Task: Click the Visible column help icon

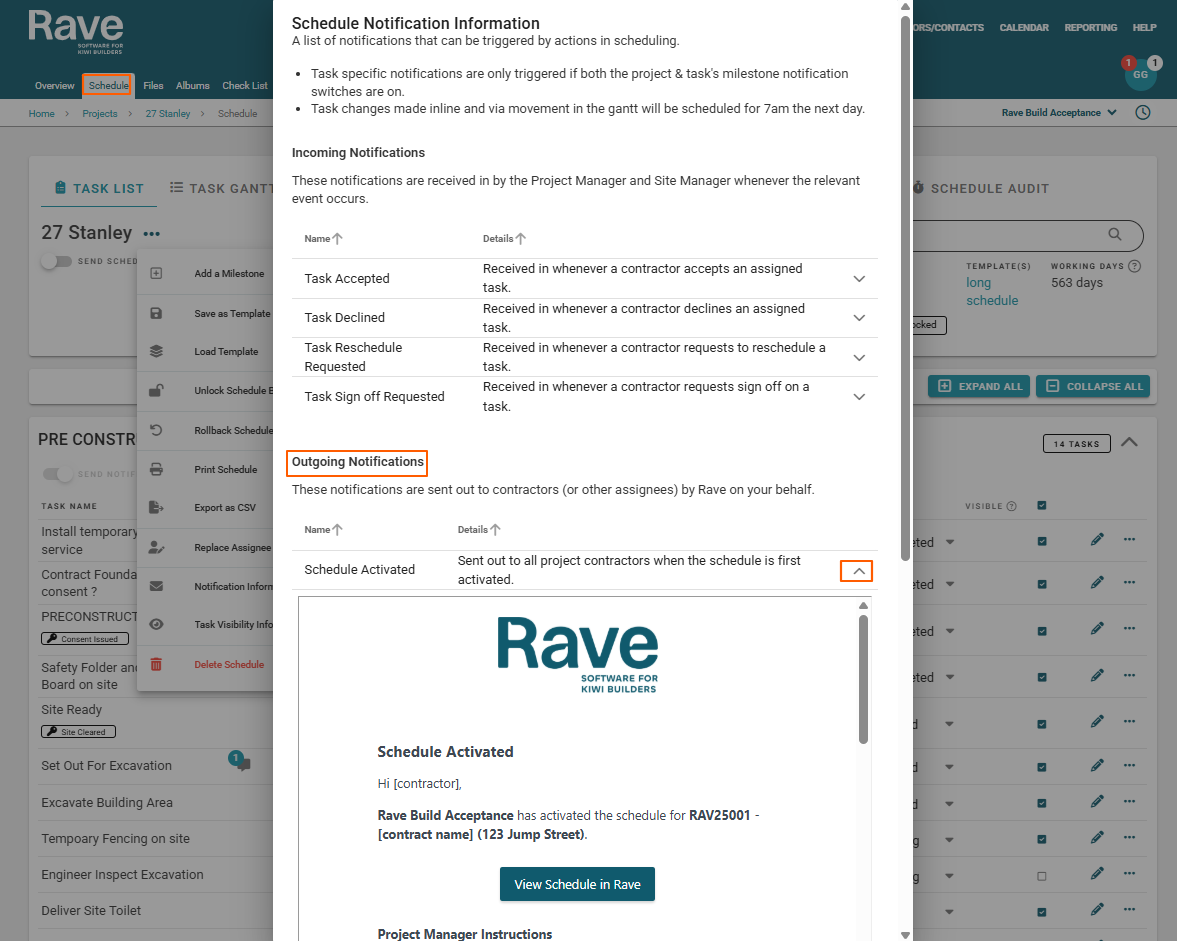Action: 1011,507
